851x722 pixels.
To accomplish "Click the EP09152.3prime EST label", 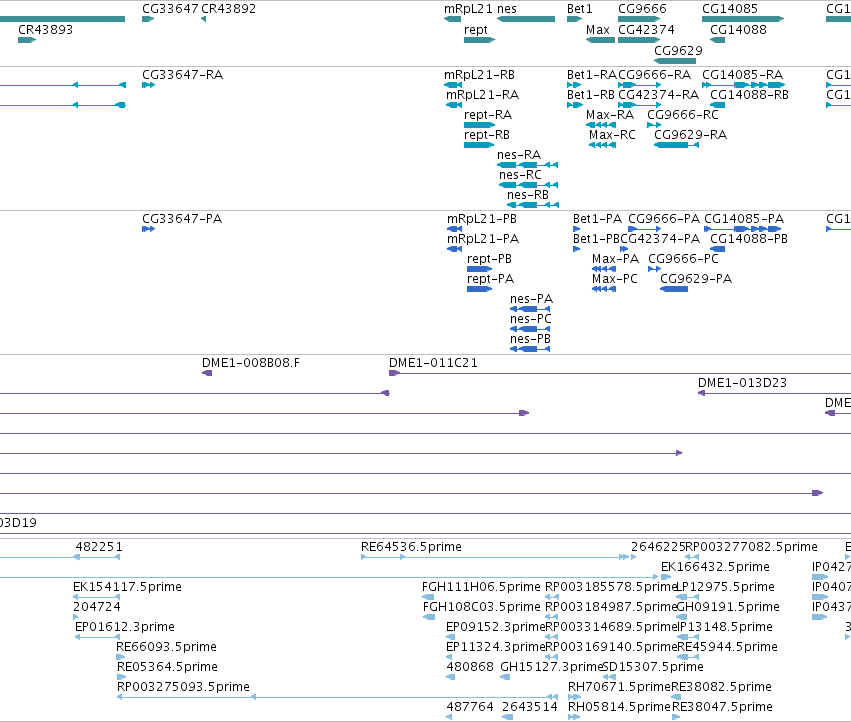I will pyautogui.click(x=496, y=627).
